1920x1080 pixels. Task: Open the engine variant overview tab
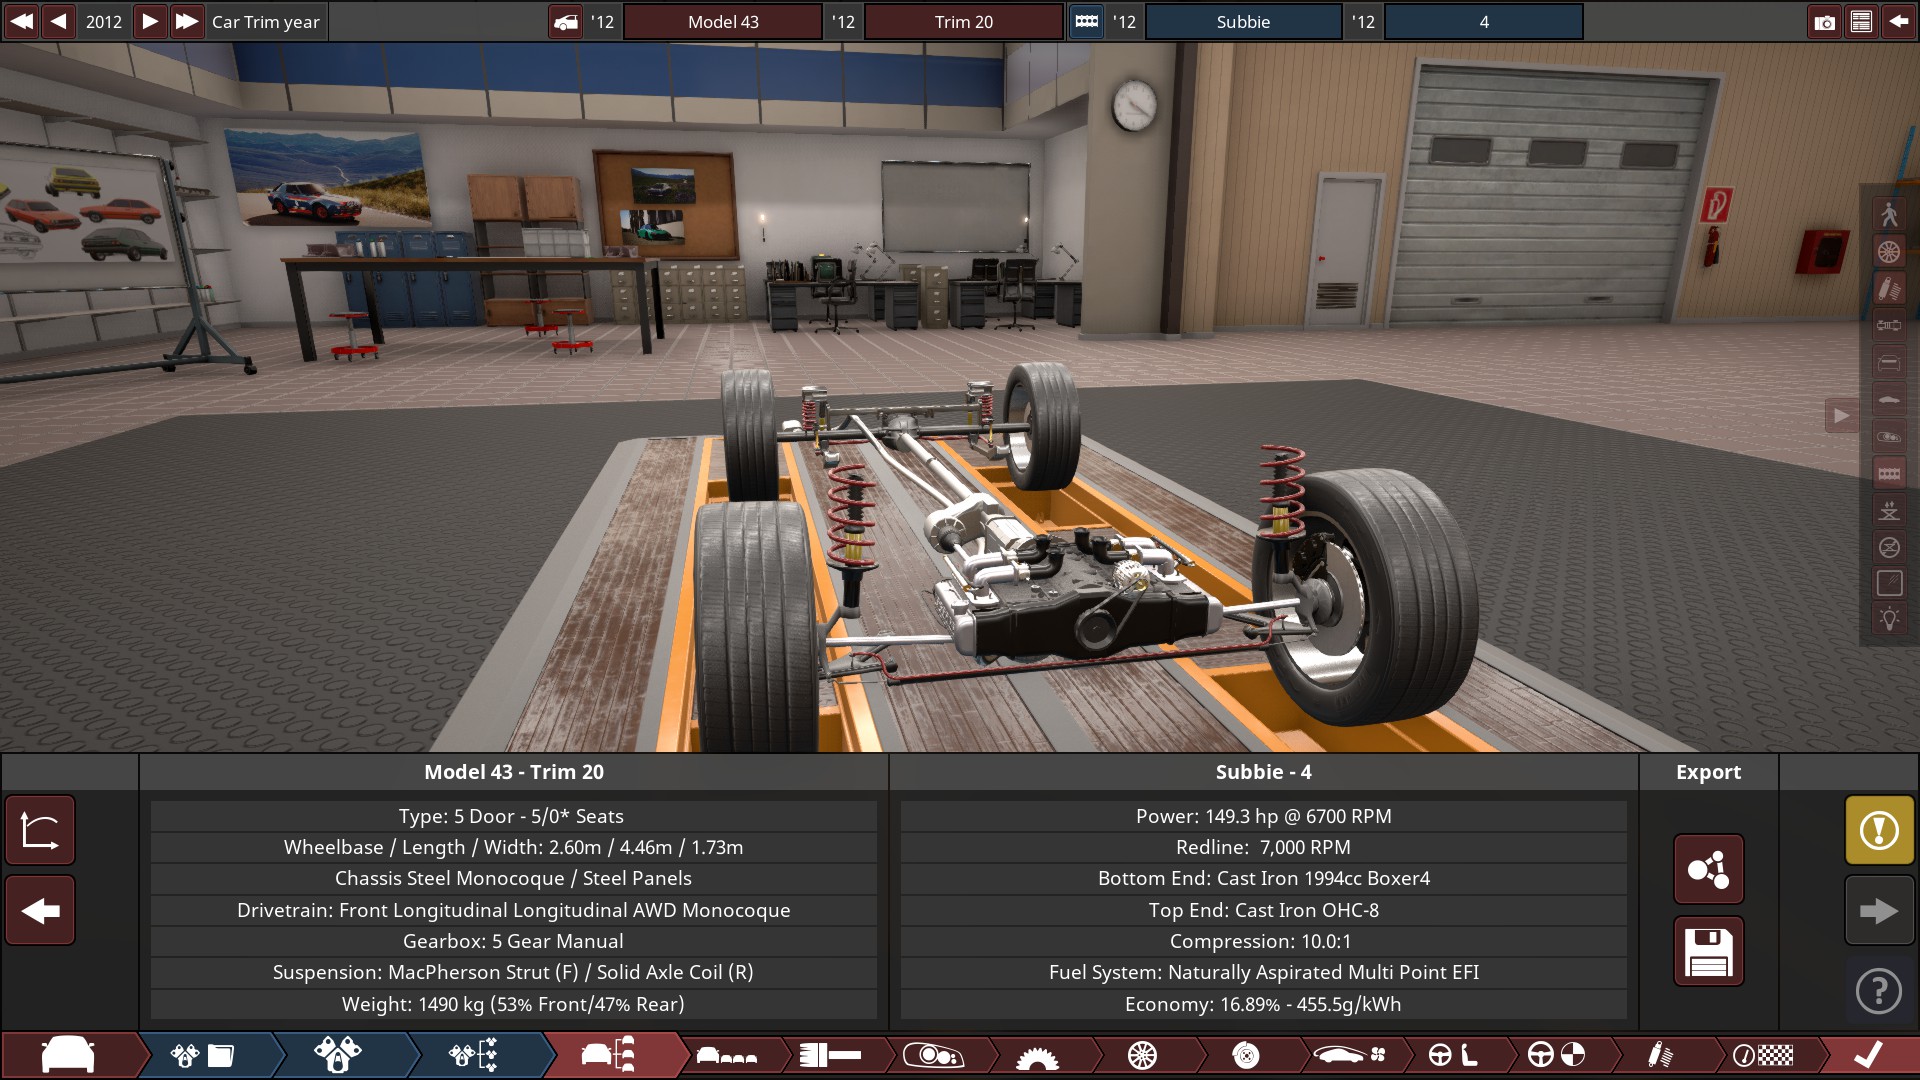(474, 1055)
